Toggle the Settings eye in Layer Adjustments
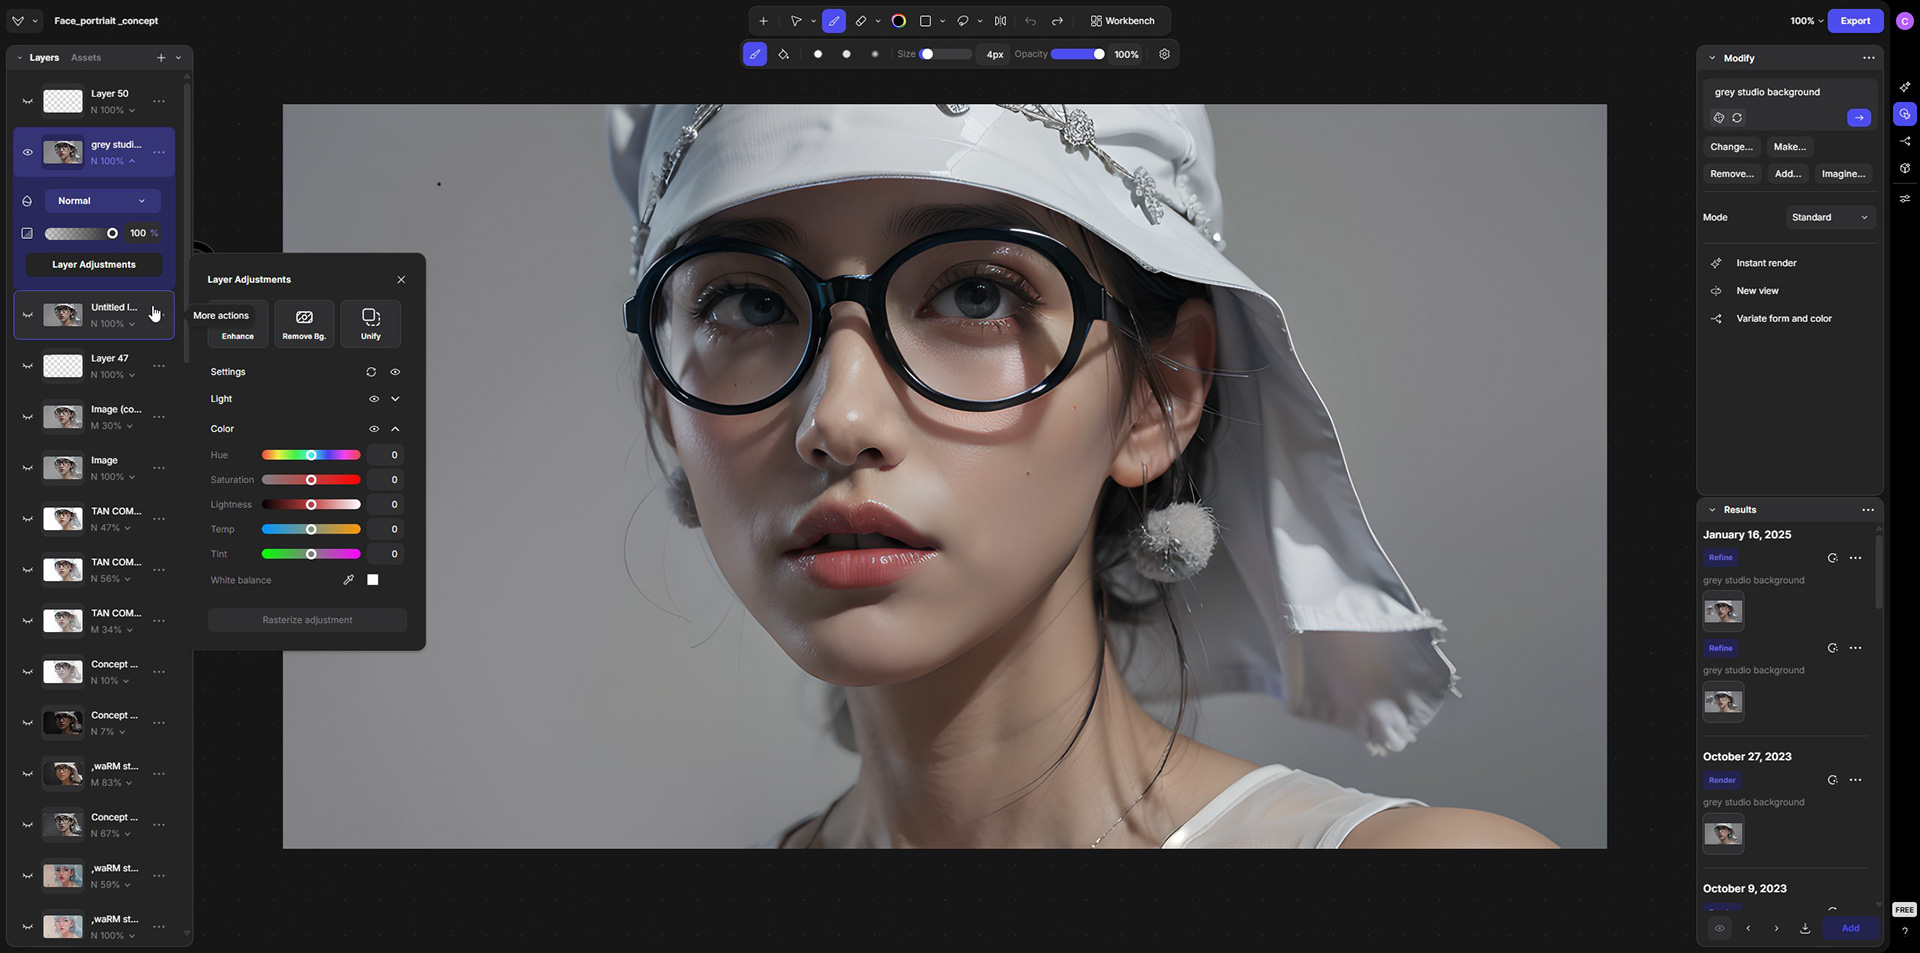 (395, 372)
